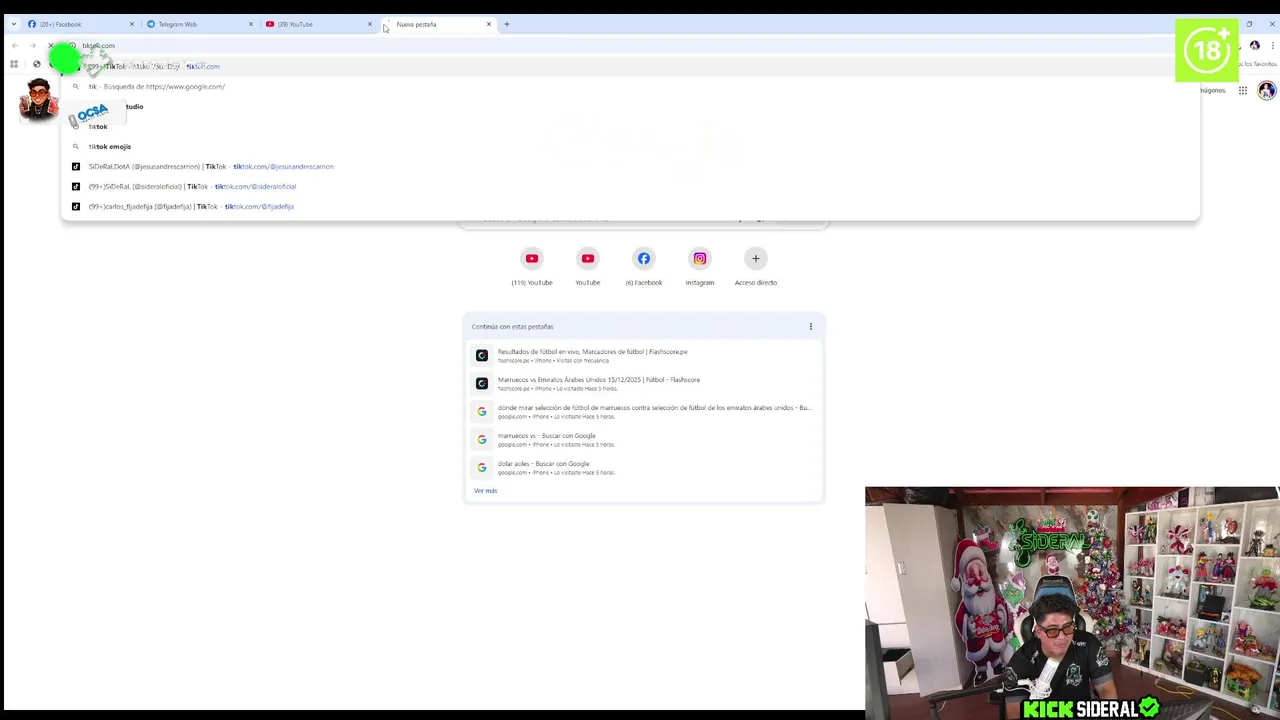Close the YouTube tab
The height and width of the screenshot is (720, 1280).
(x=369, y=24)
